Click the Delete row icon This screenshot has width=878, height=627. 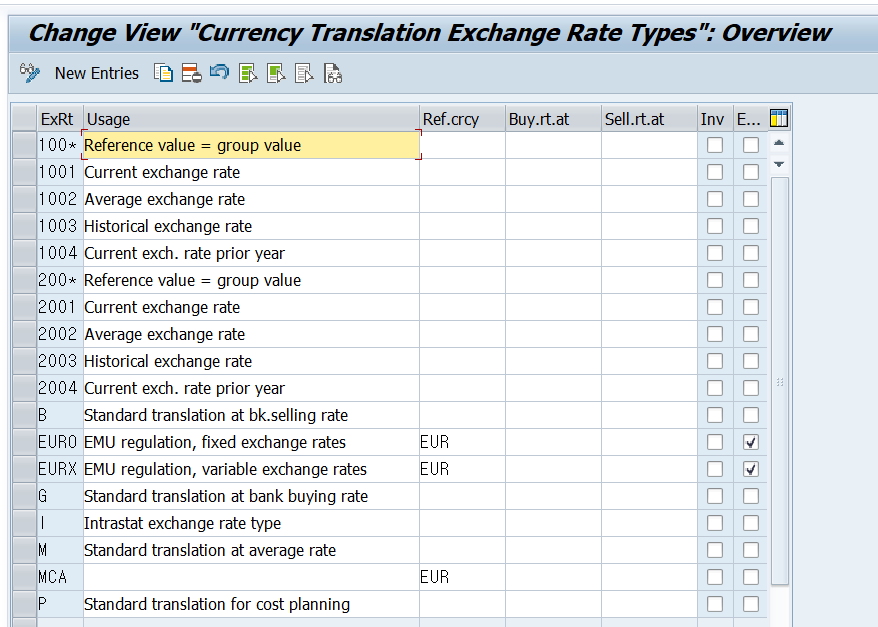(192, 73)
